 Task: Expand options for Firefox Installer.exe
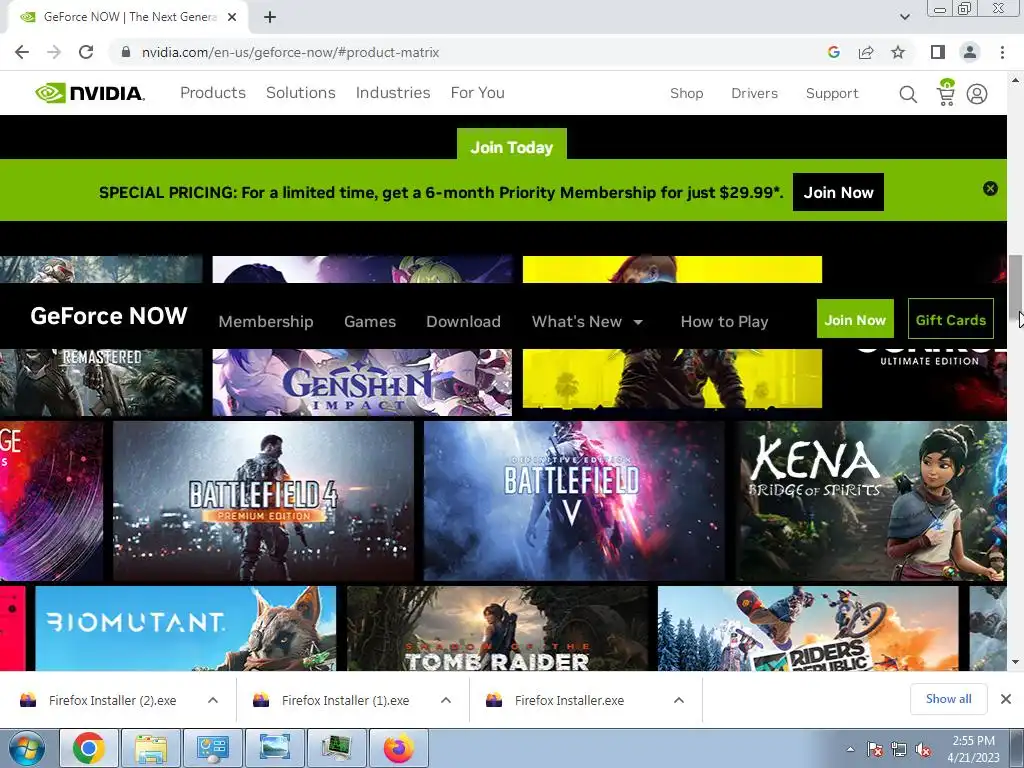pos(679,700)
